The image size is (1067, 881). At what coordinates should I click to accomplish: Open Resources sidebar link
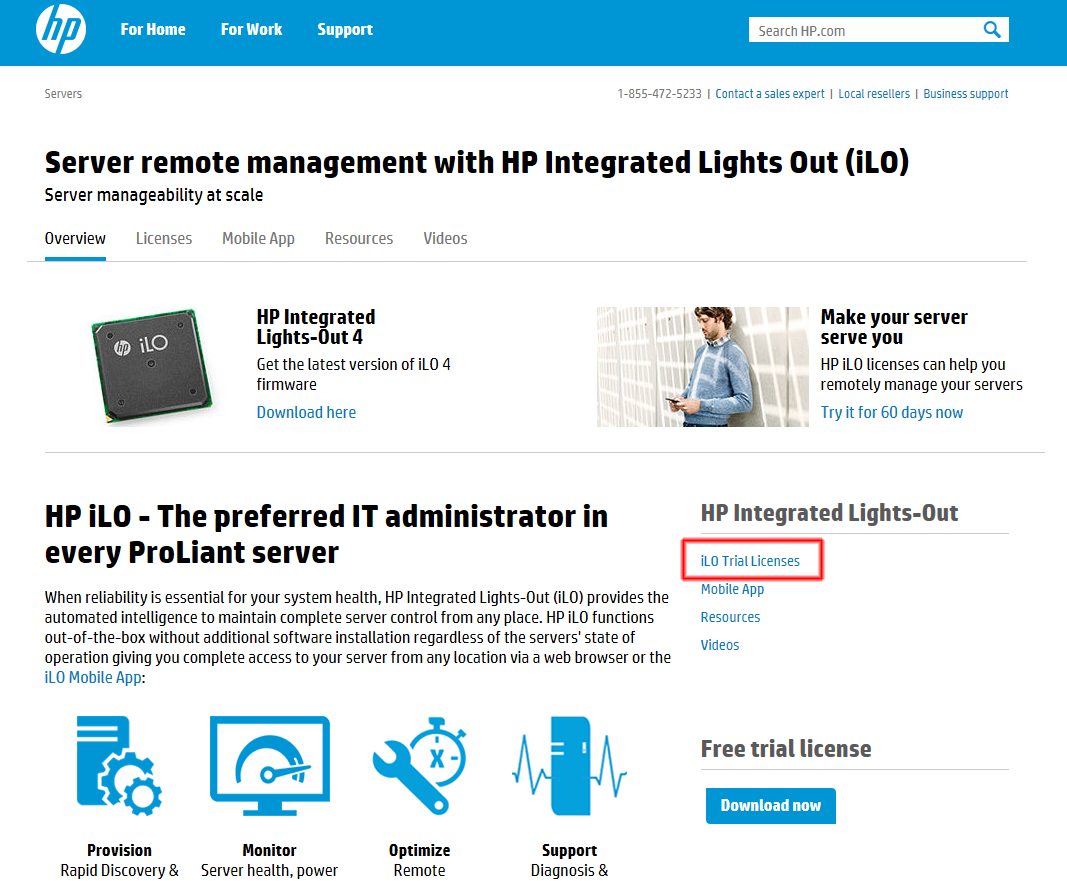tap(730, 617)
